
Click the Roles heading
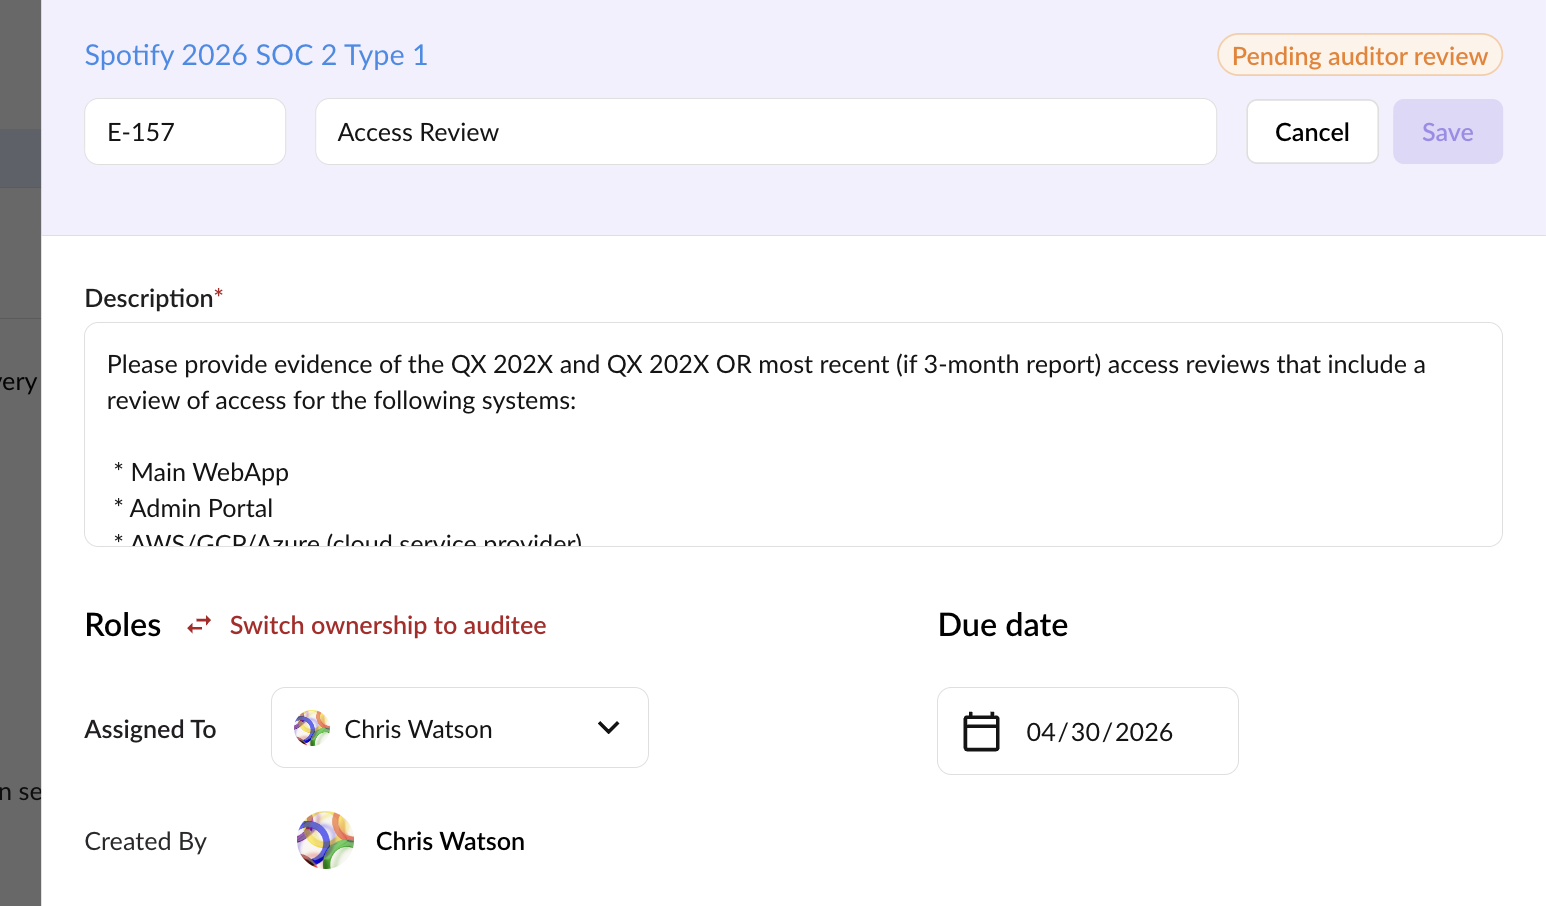point(123,625)
